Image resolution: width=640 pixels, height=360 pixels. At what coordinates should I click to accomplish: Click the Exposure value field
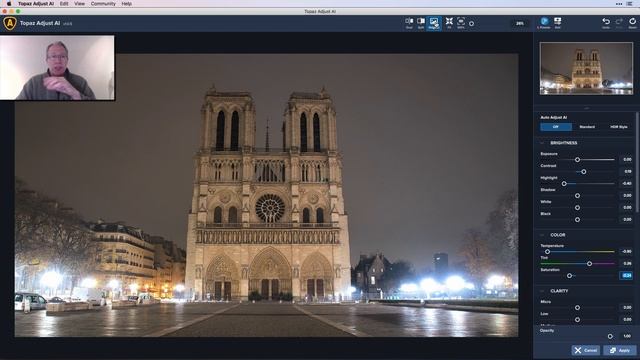627,160
